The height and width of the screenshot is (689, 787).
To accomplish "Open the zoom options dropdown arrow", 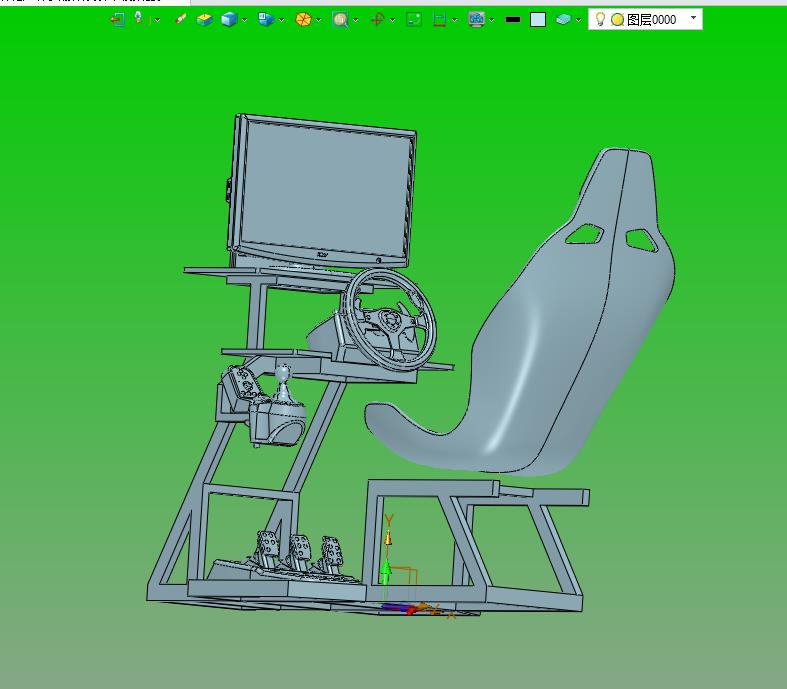I will click(356, 20).
